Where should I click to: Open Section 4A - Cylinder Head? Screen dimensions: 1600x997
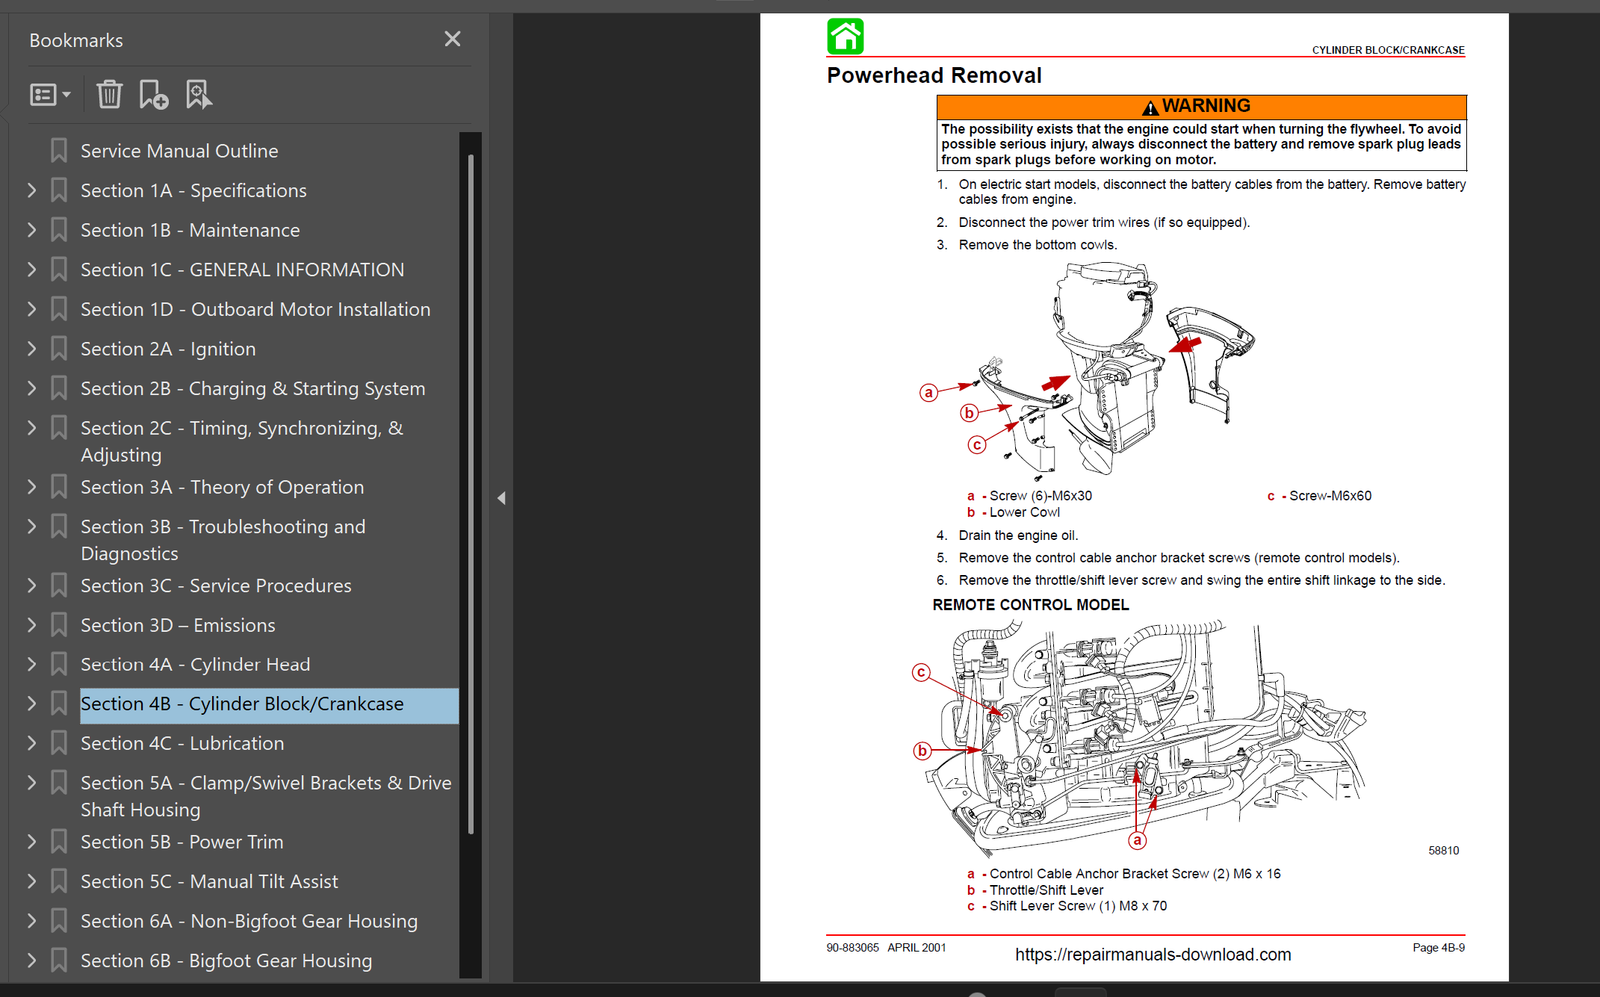pos(195,664)
